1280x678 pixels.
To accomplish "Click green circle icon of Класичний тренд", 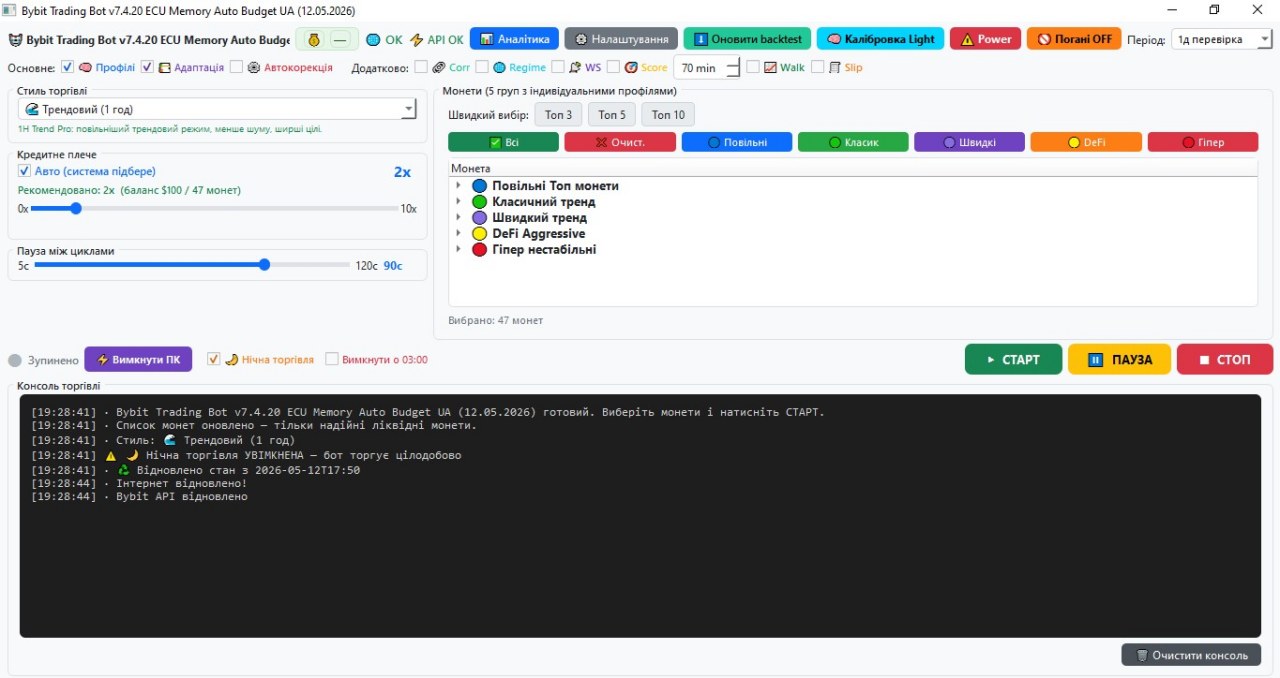I will tap(479, 202).
